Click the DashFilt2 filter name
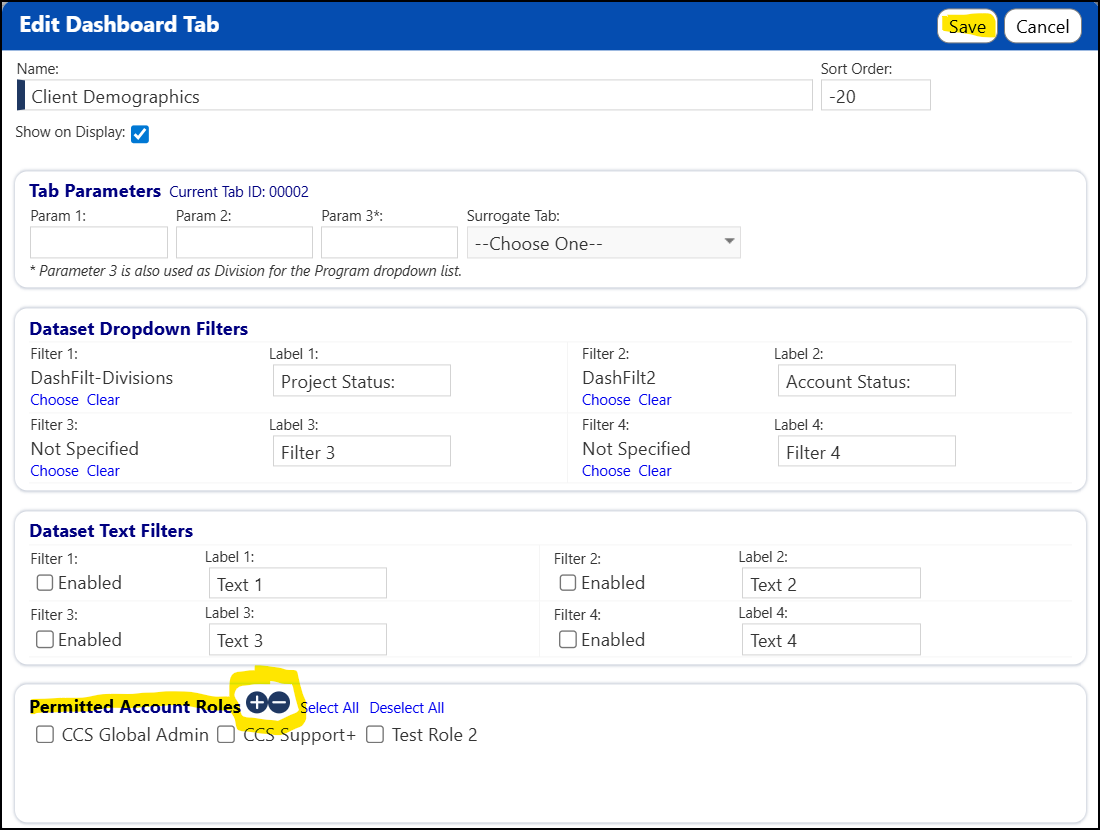 click(x=619, y=377)
